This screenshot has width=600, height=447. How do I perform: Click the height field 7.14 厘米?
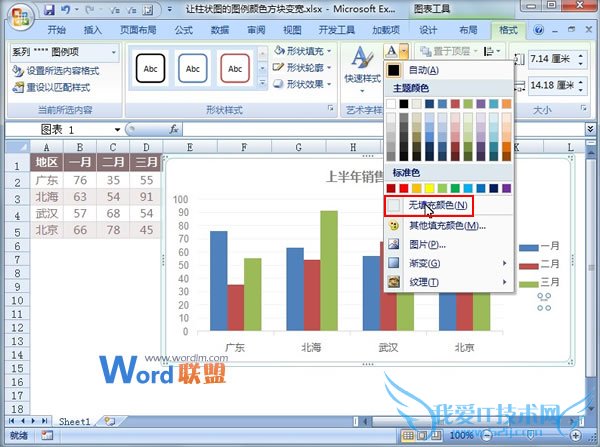(552, 59)
